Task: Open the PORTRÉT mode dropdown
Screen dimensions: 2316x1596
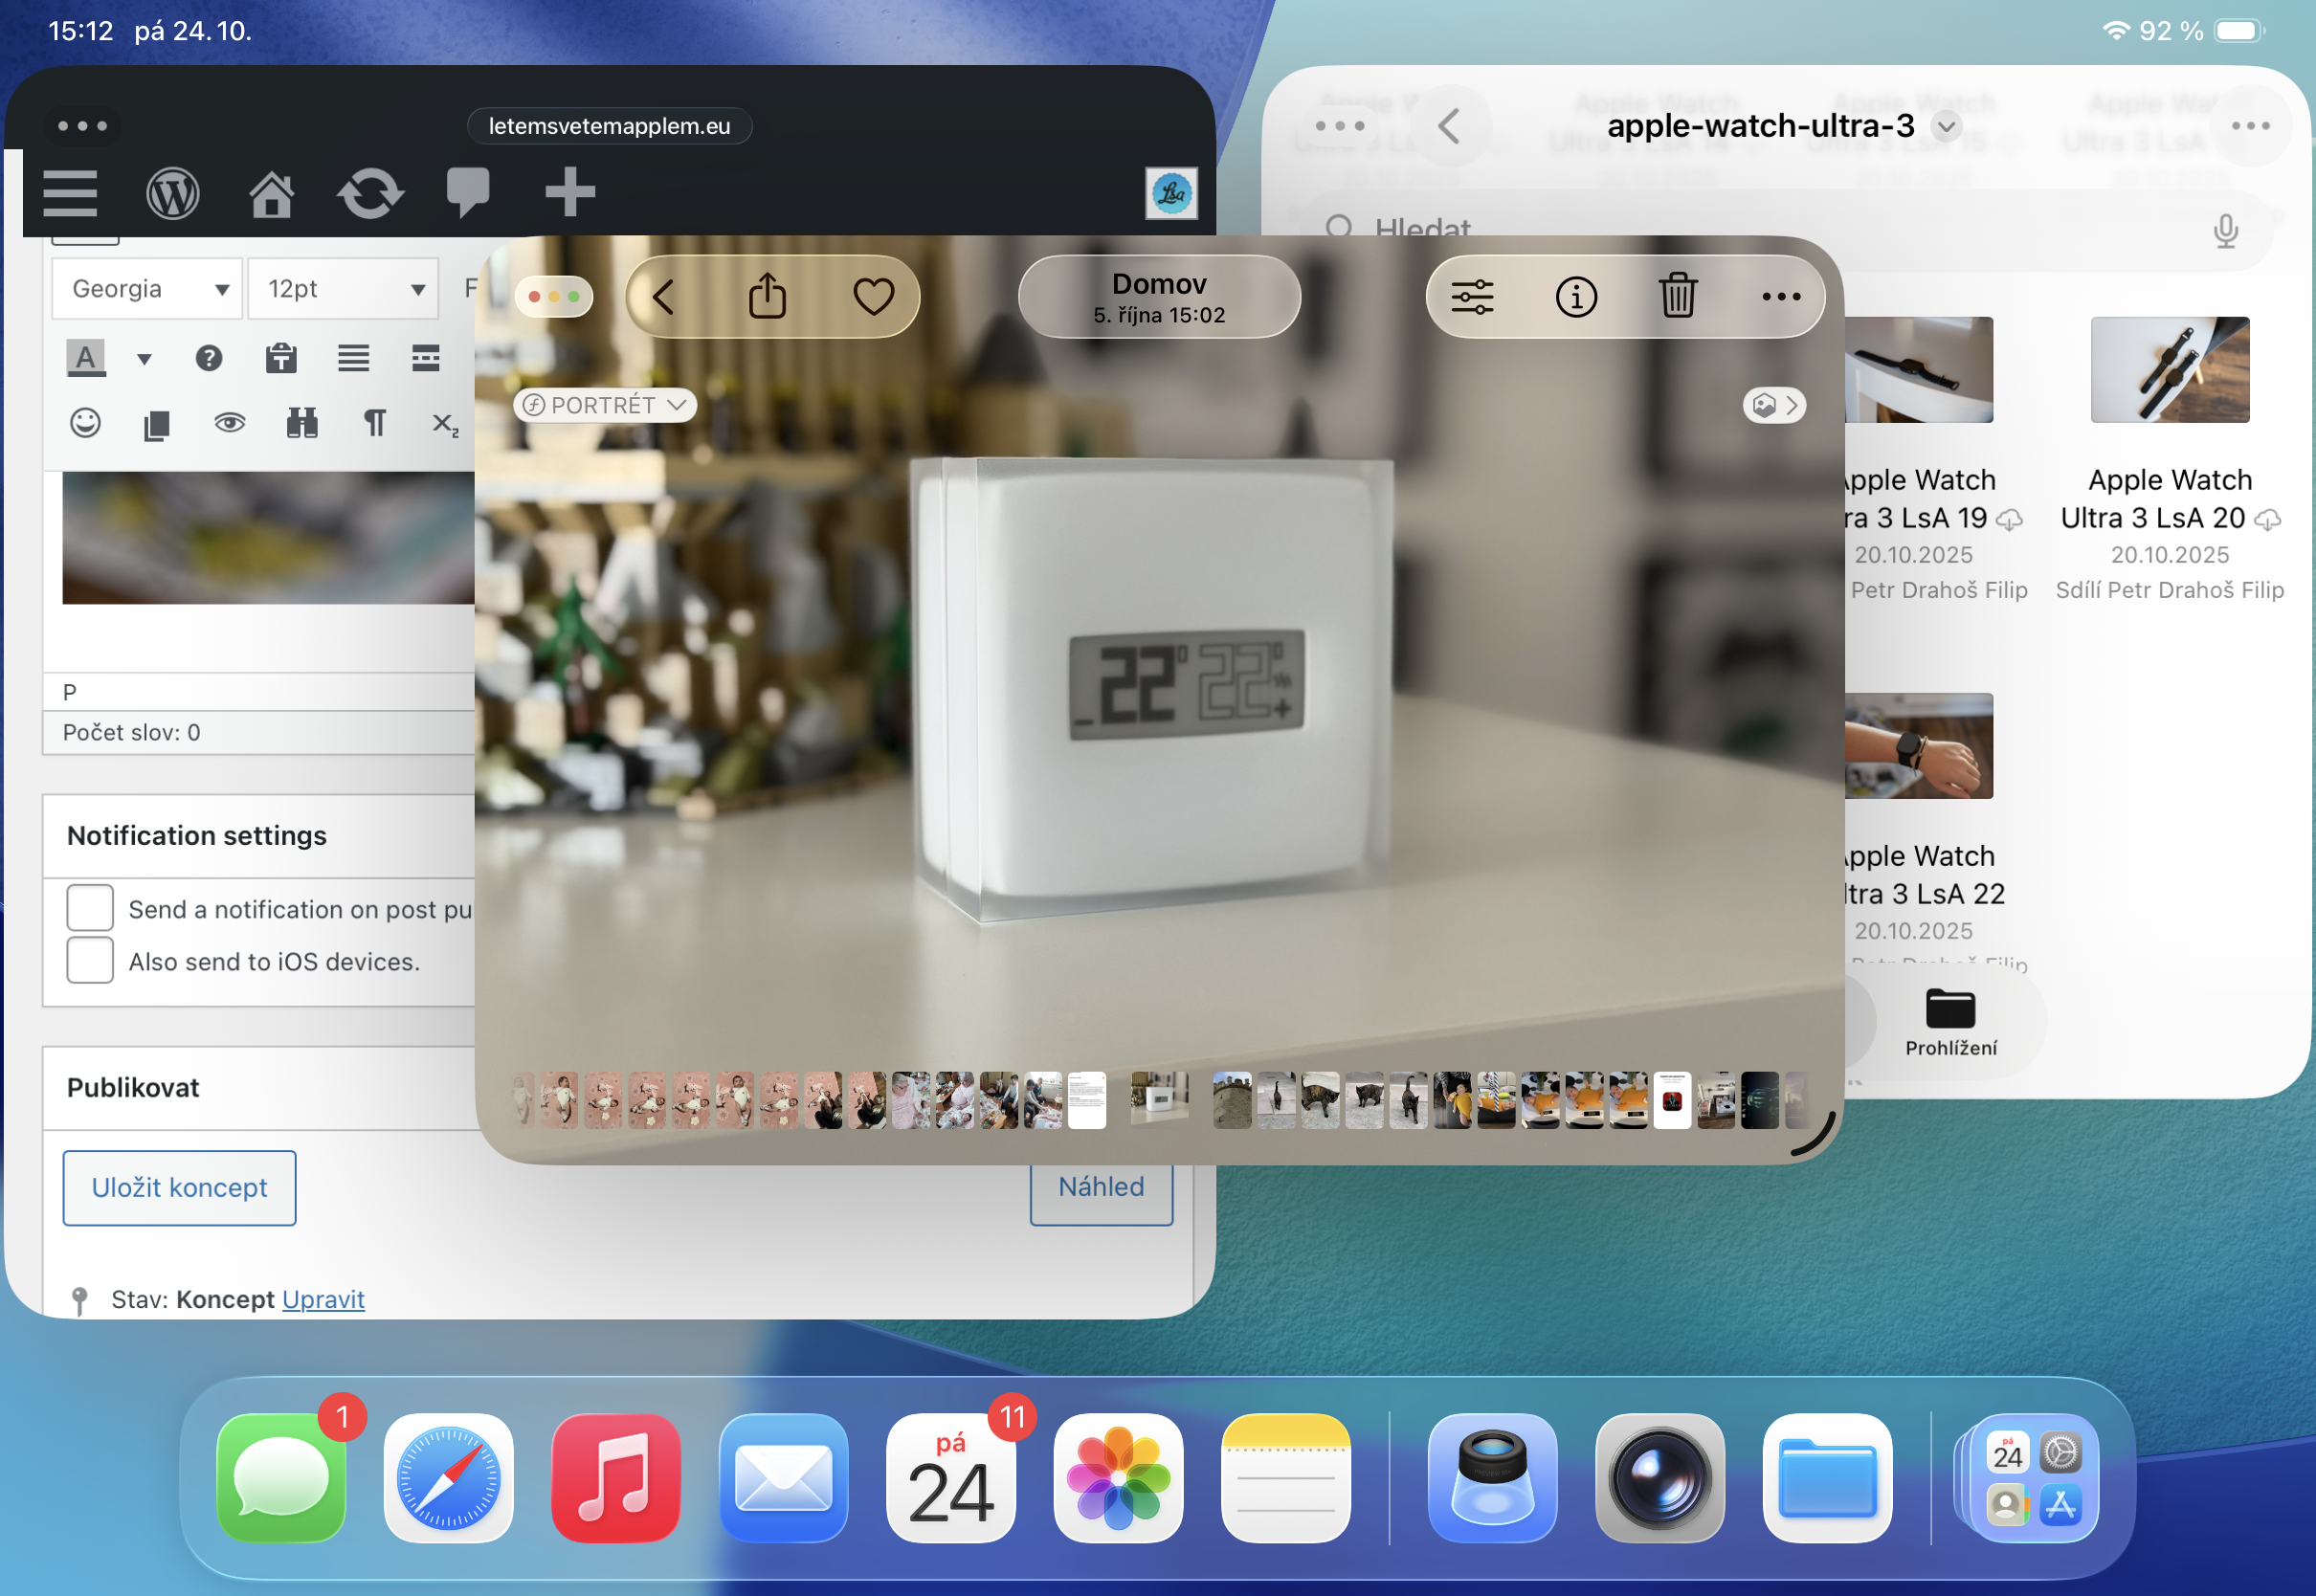Action: tap(605, 405)
